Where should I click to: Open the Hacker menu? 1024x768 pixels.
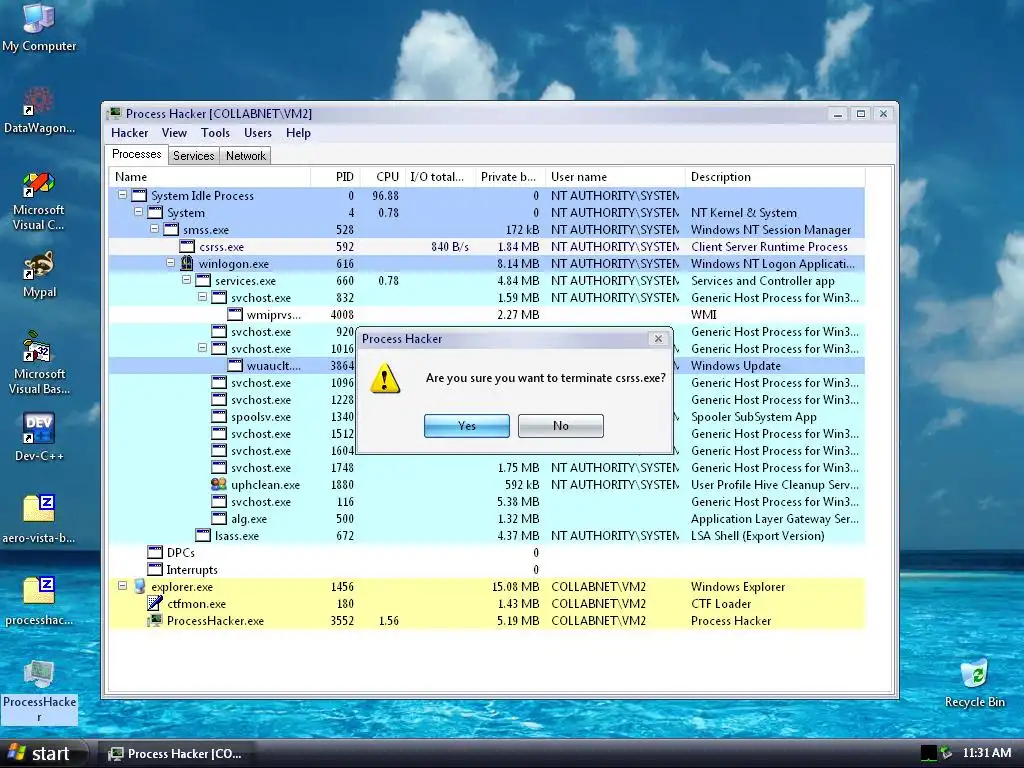[x=129, y=133]
